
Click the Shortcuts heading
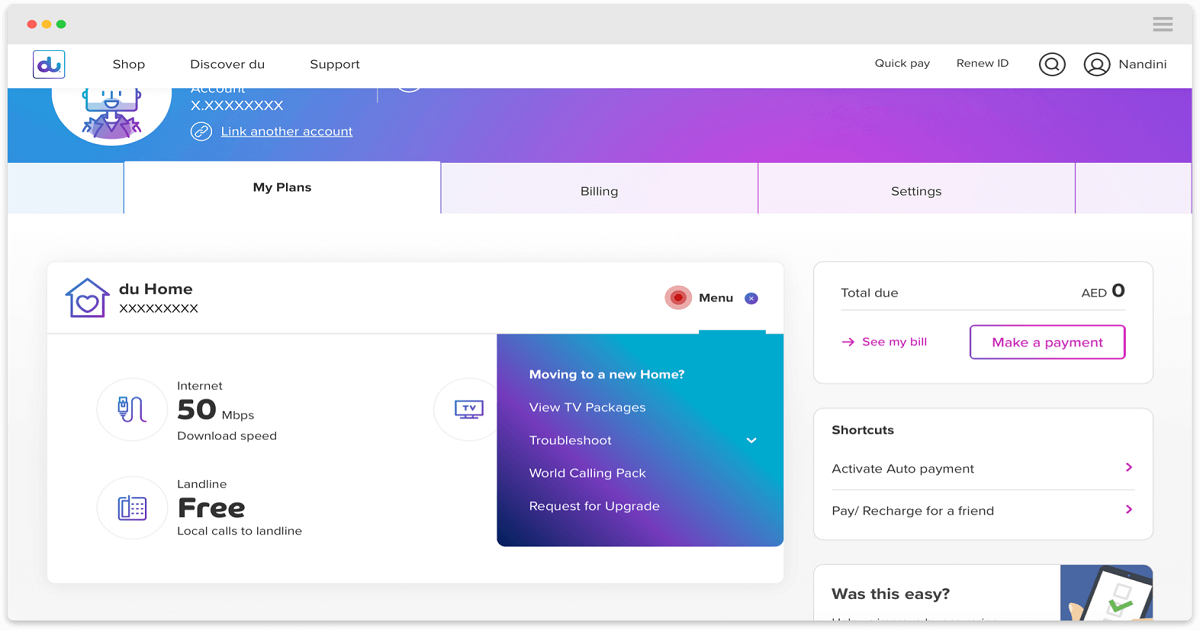pyautogui.click(x=863, y=430)
